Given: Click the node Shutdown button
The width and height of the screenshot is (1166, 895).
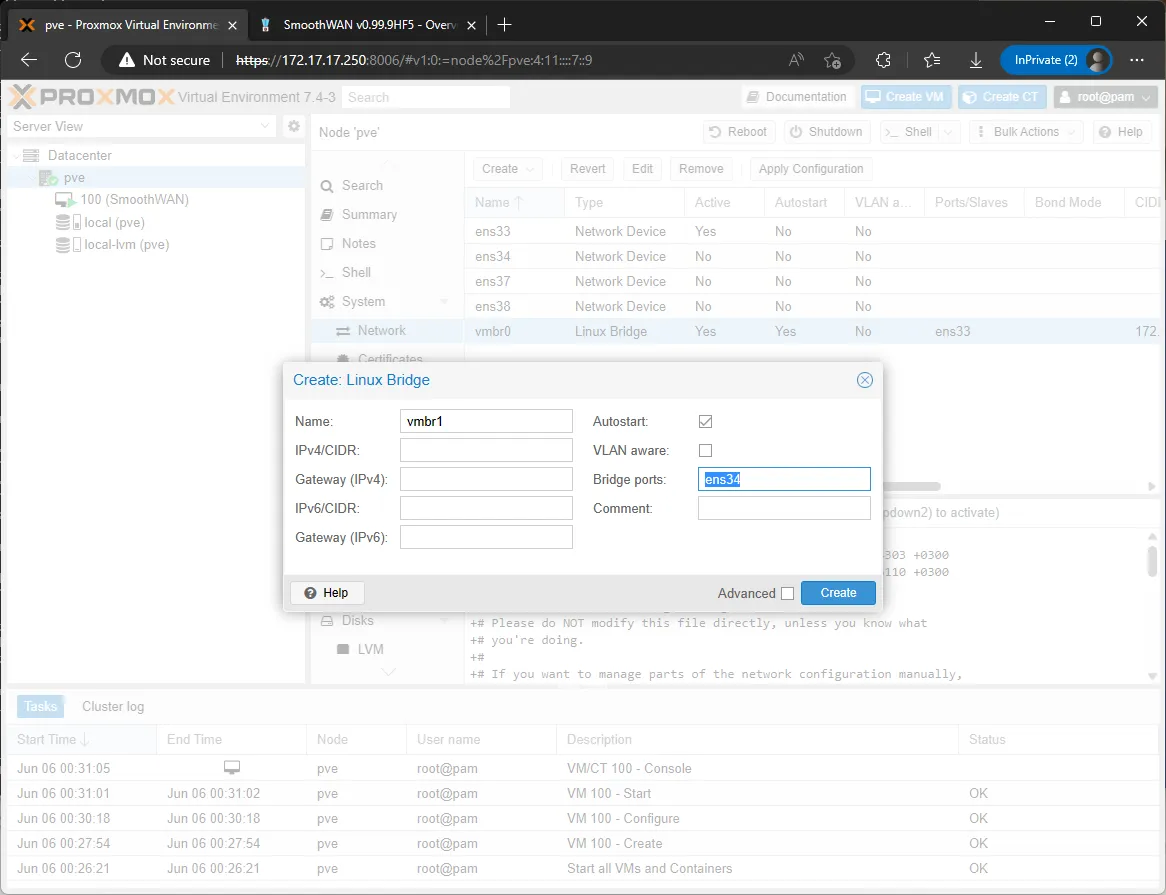Looking at the screenshot, I should click(826, 132).
